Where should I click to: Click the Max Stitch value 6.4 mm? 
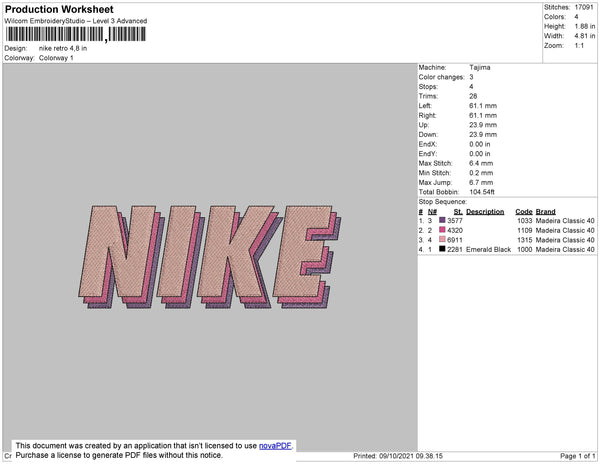click(x=481, y=163)
